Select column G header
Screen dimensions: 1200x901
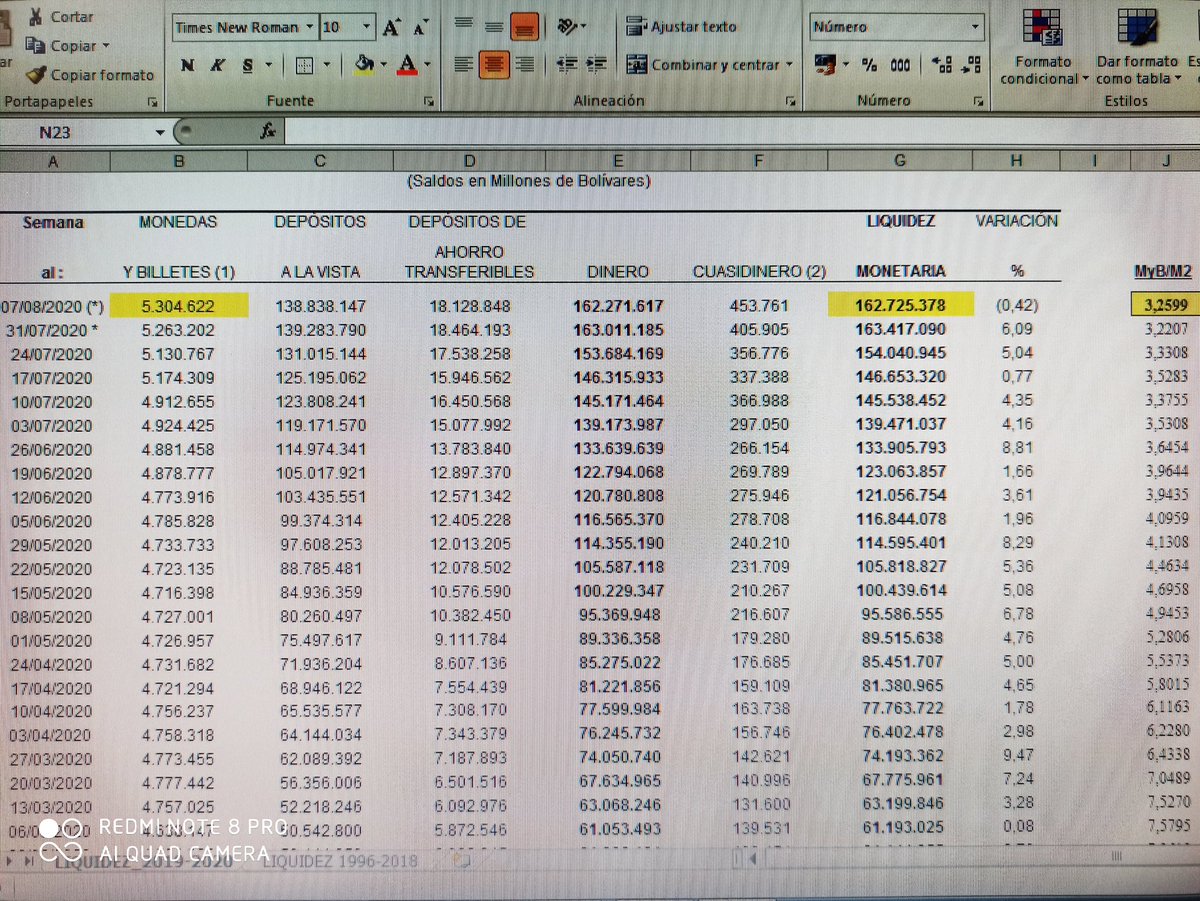pos(900,160)
